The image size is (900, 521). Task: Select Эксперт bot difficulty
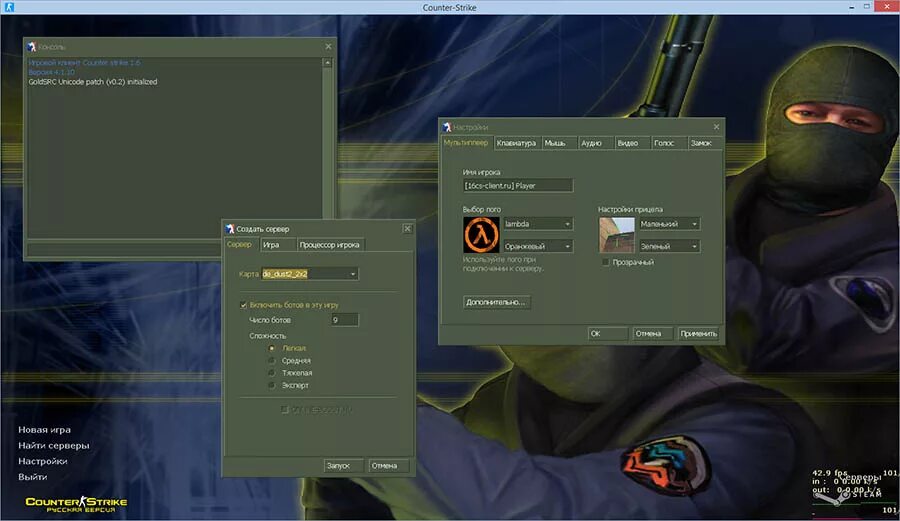272,385
